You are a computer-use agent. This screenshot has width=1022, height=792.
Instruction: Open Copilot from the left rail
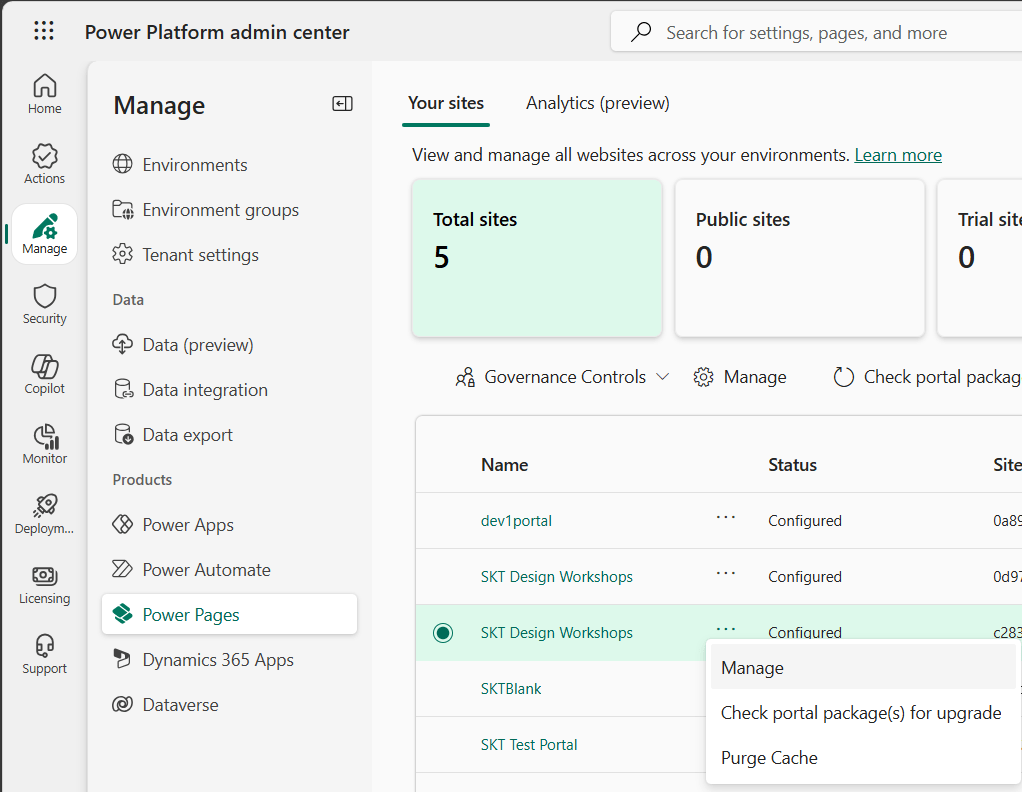[44, 374]
